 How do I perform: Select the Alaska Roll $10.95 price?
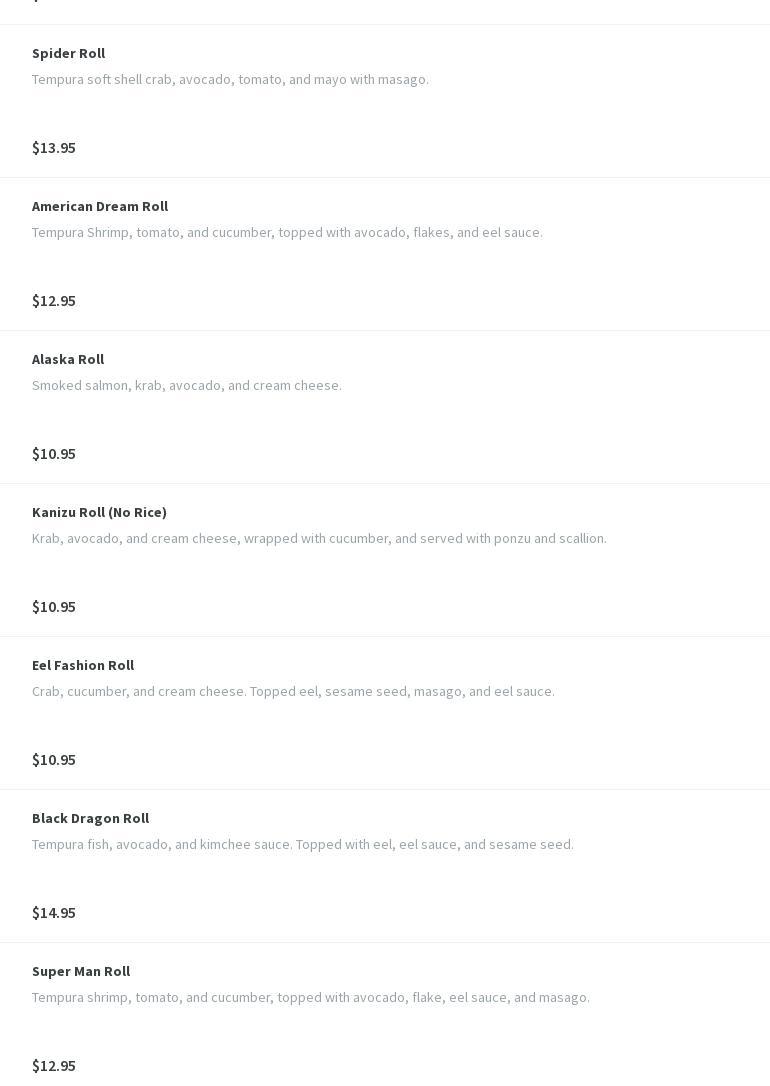click(54, 453)
